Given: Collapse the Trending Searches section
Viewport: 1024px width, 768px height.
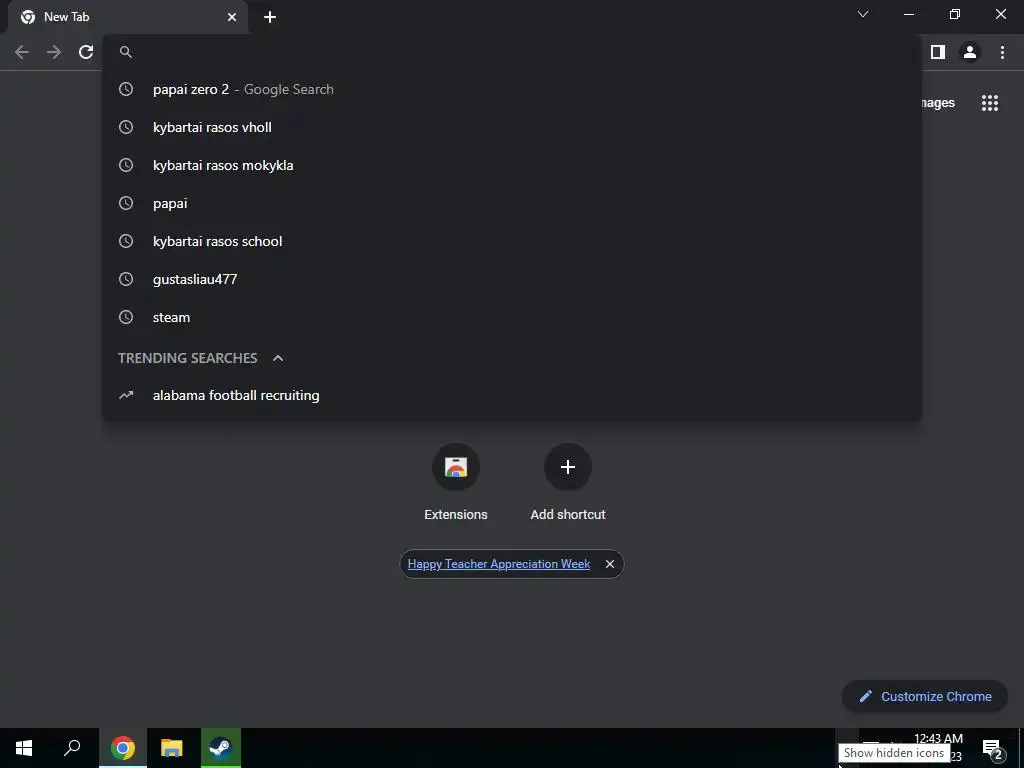Looking at the screenshot, I should point(278,358).
